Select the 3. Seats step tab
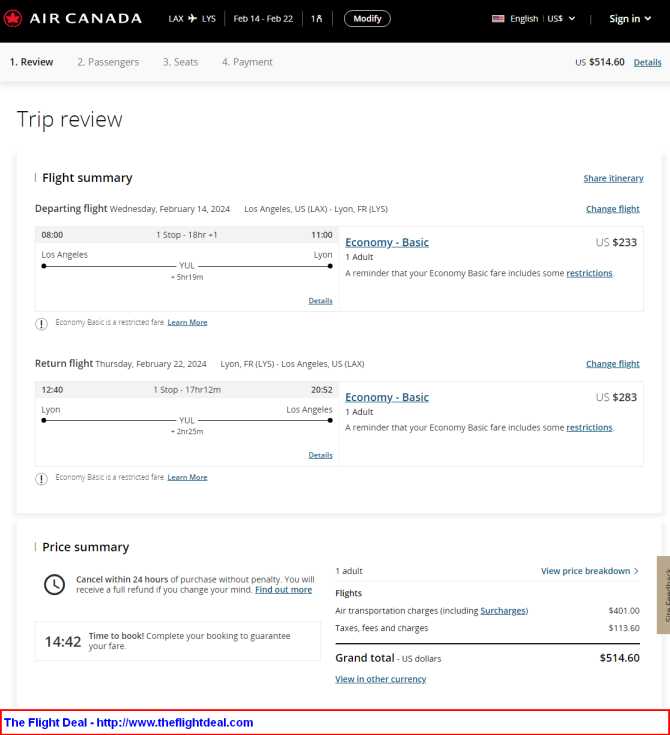Viewport: 670px width, 735px height. click(x=180, y=62)
